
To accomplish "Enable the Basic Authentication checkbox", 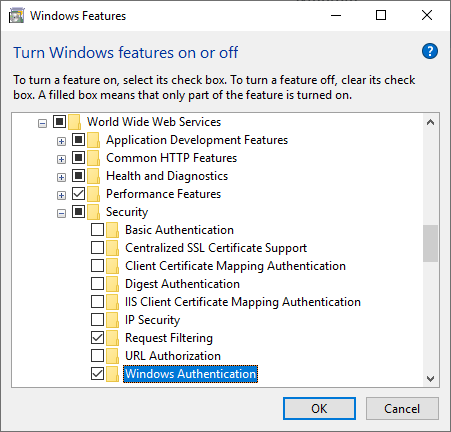I will tap(97, 230).
